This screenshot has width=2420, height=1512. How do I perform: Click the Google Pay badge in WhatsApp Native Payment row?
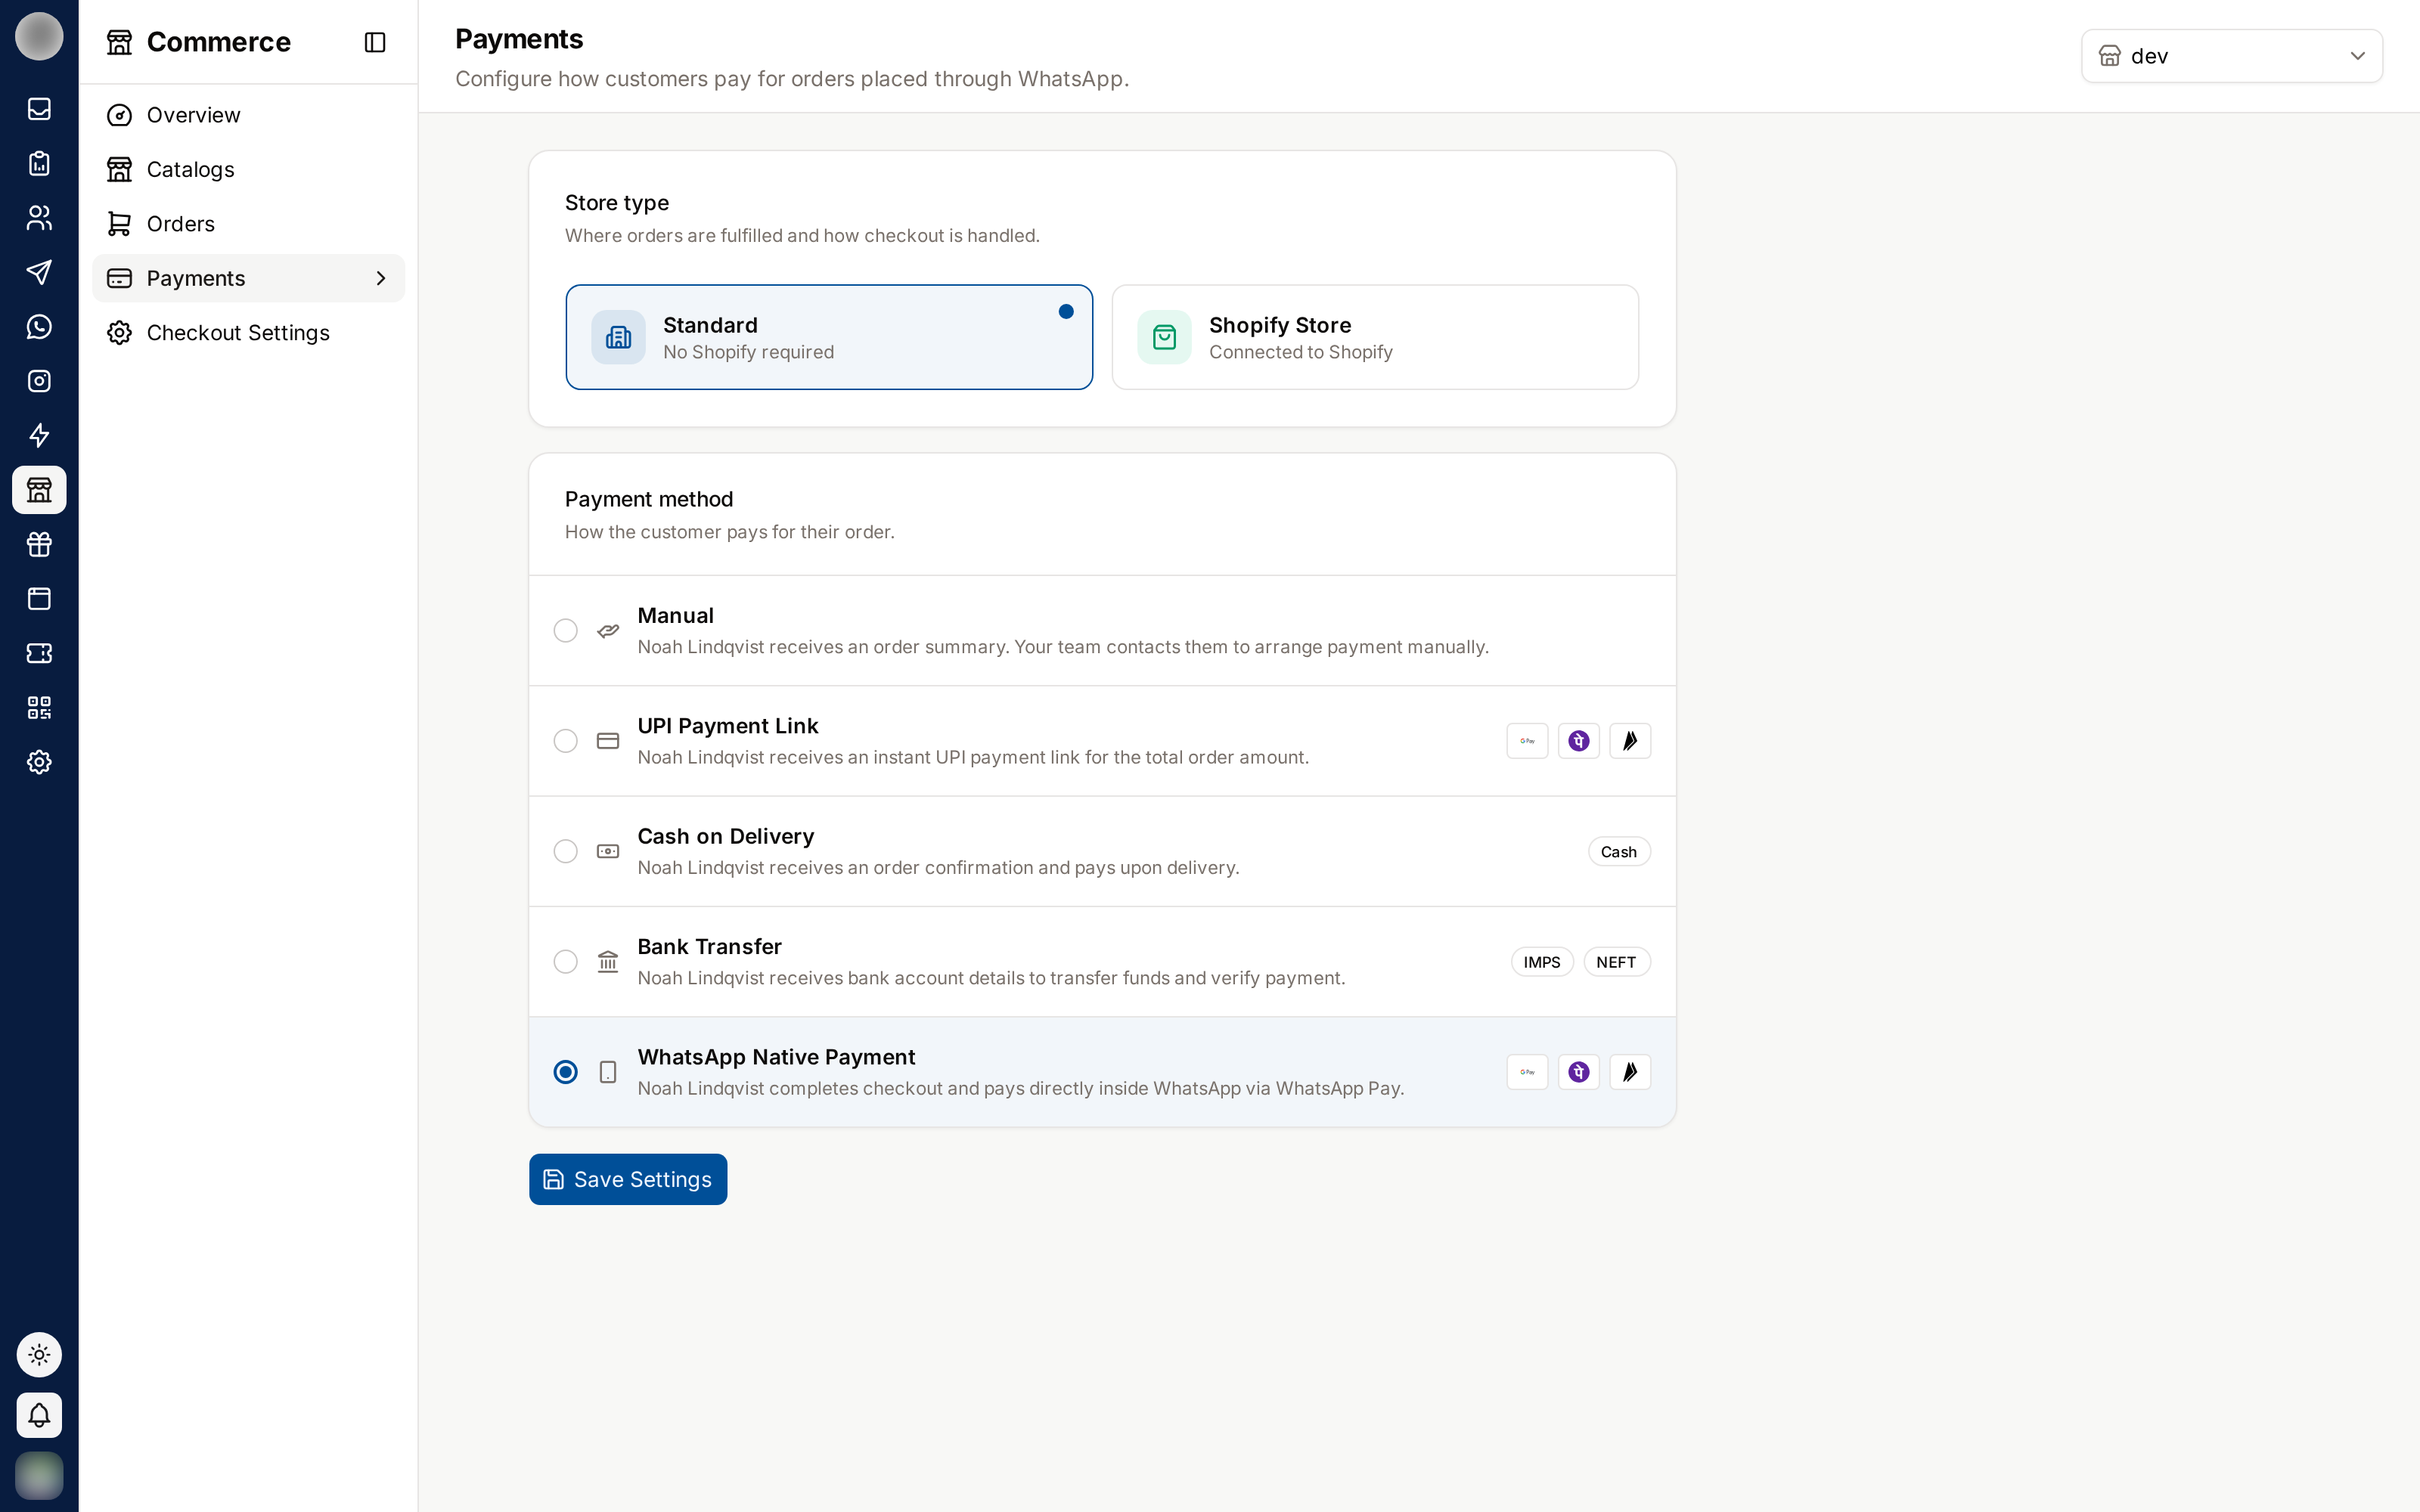click(x=1527, y=1072)
